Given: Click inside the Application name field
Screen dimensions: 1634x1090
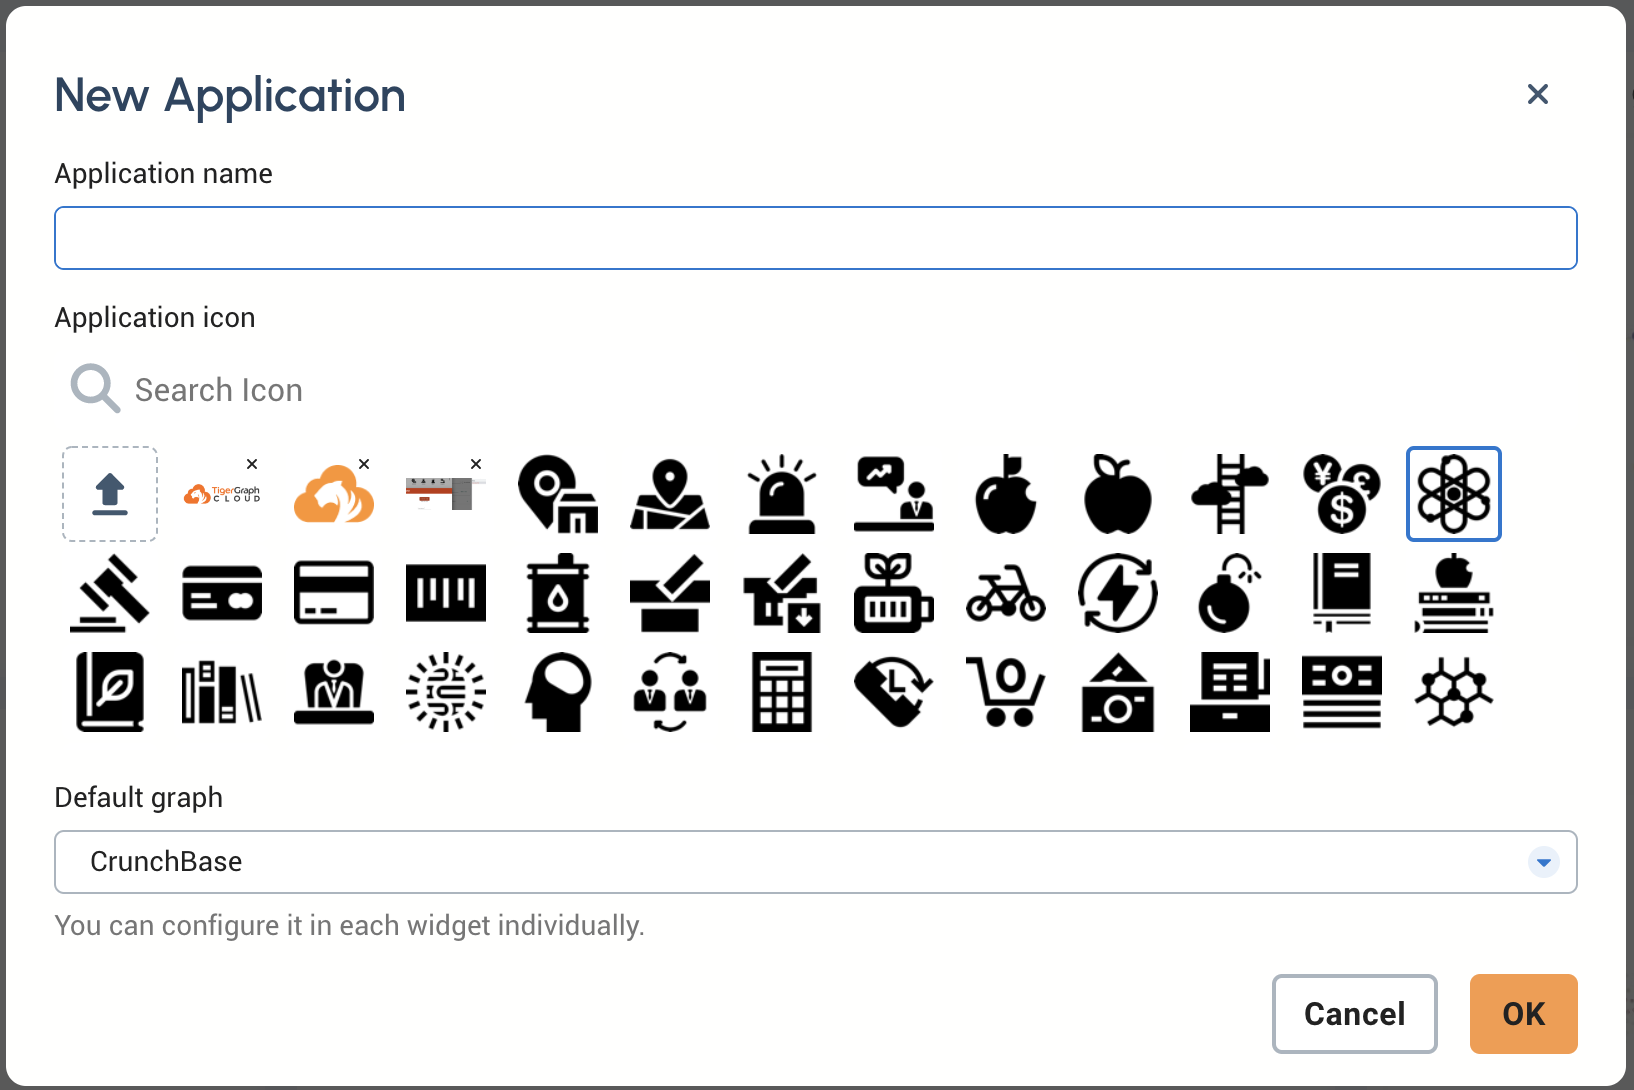Looking at the screenshot, I should (x=815, y=238).
